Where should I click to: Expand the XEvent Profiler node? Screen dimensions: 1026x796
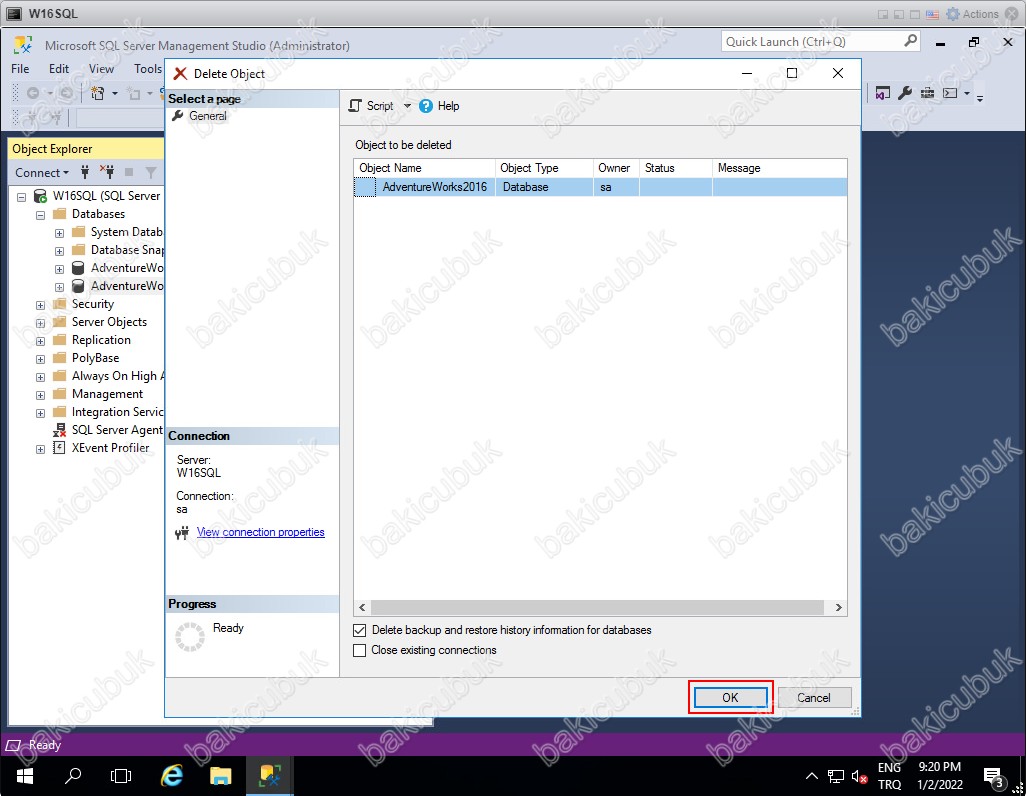[41, 449]
